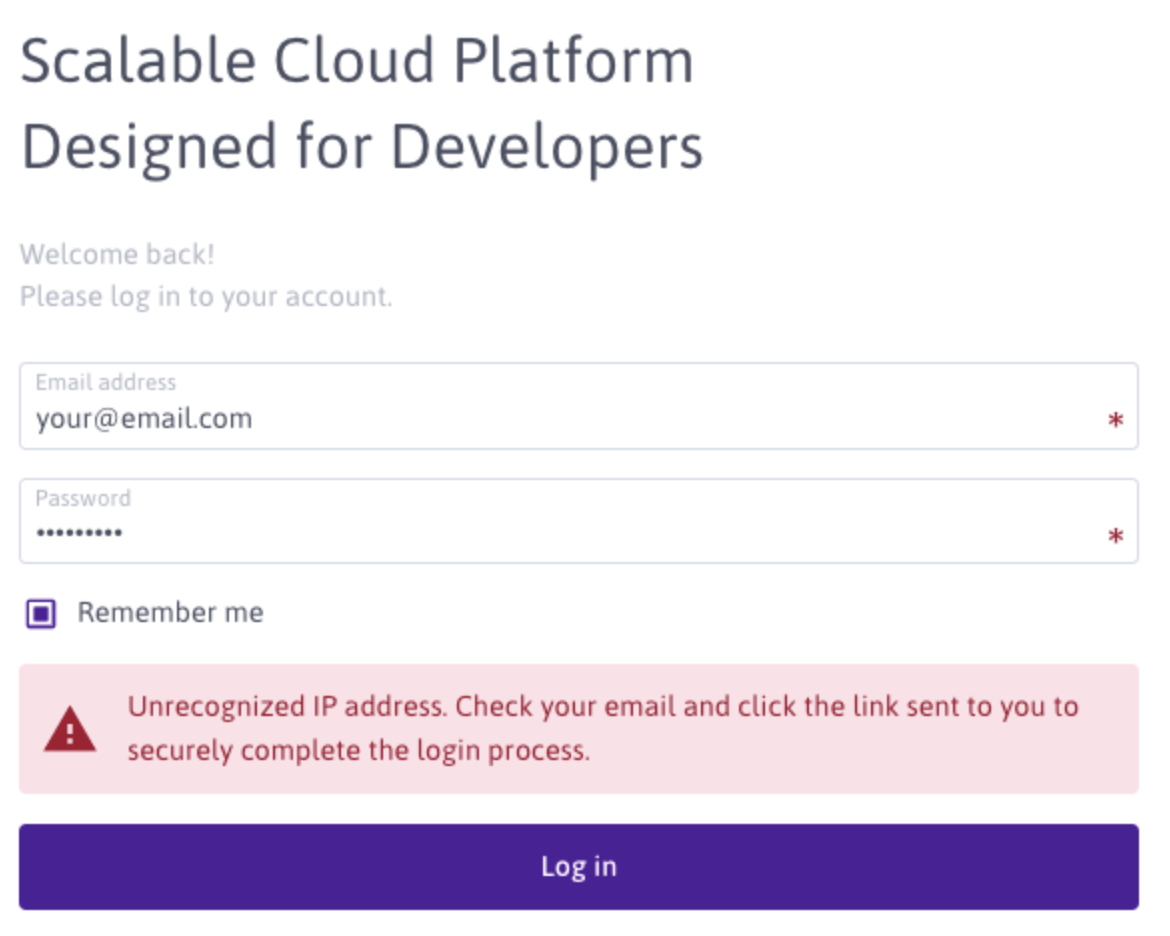Click the your@email.com entered text
Image resolution: width=1170 pixels, height=936 pixels.
click(x=144, y=418)
